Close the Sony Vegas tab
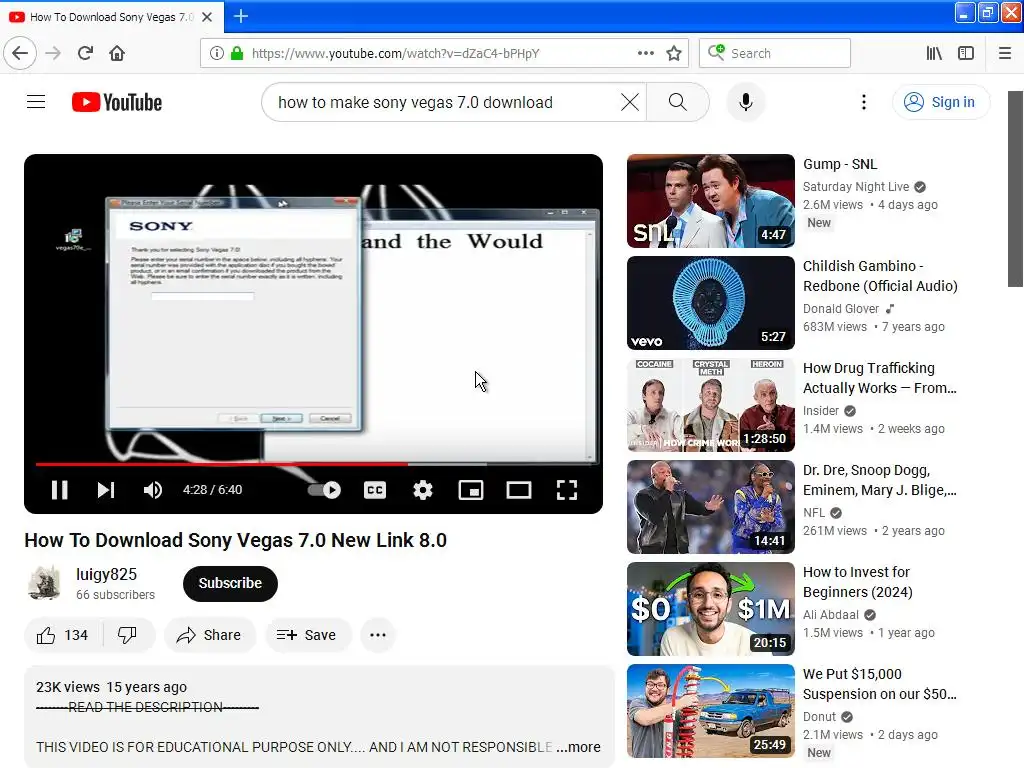Viewport: 1024px width, 768px height. [x=207, y=17]
